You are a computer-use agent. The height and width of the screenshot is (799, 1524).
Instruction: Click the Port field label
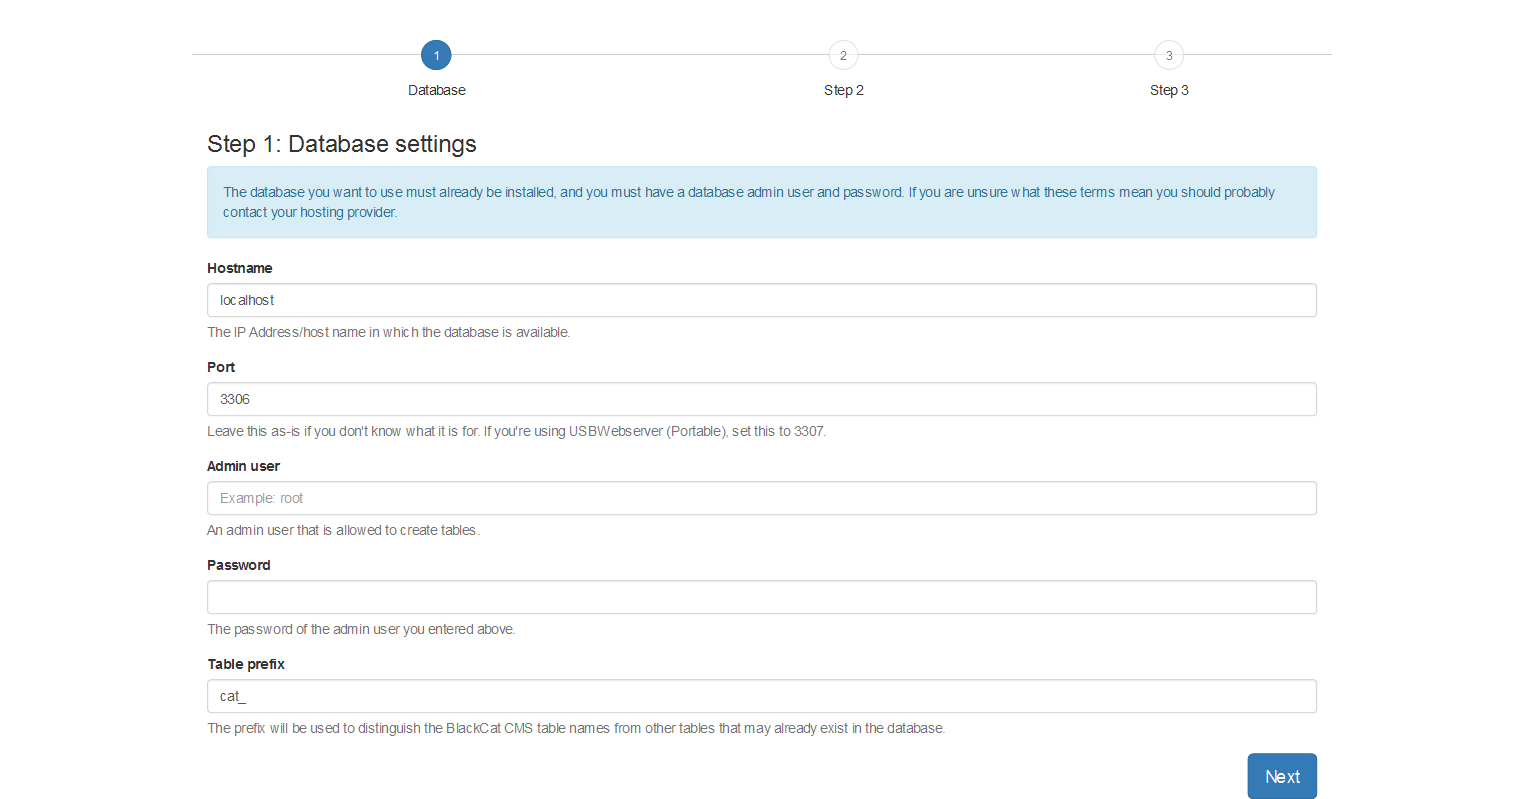coord(221,367)
